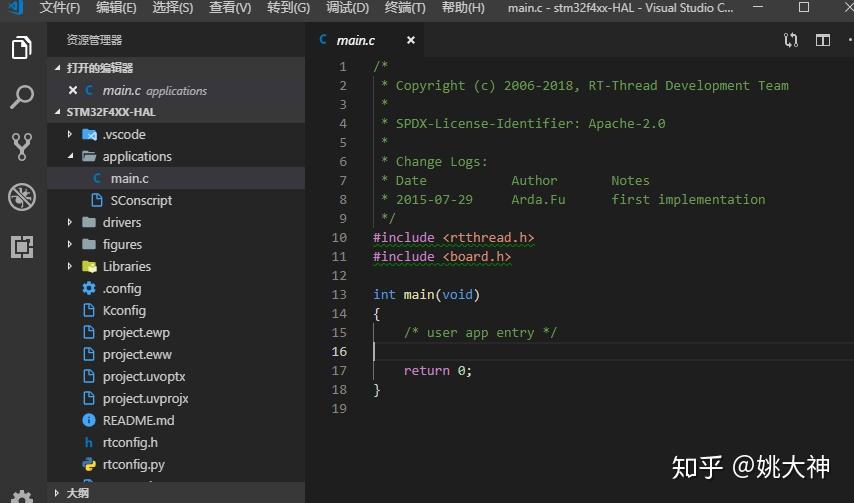This screenshot has width=854, height=503.
Task: Expand the figures folder arrow
Action: coord(70,244)
